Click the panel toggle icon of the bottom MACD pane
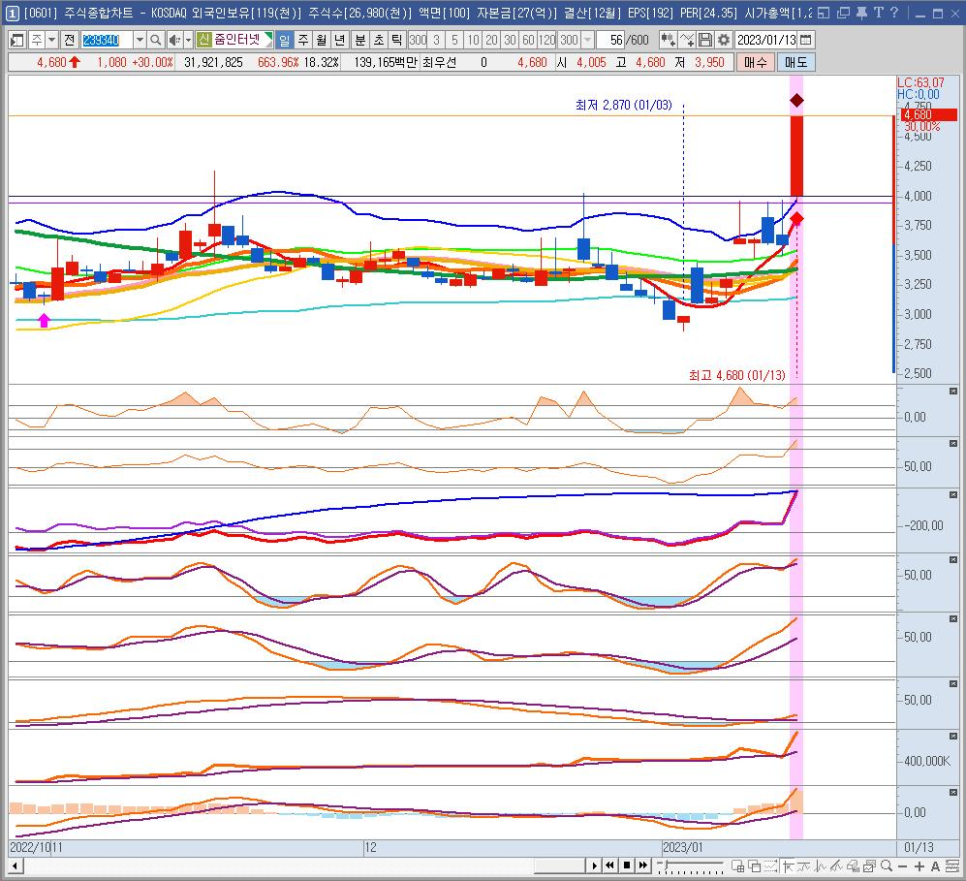Viewport: 966px width, 881px height. (953, 792)
